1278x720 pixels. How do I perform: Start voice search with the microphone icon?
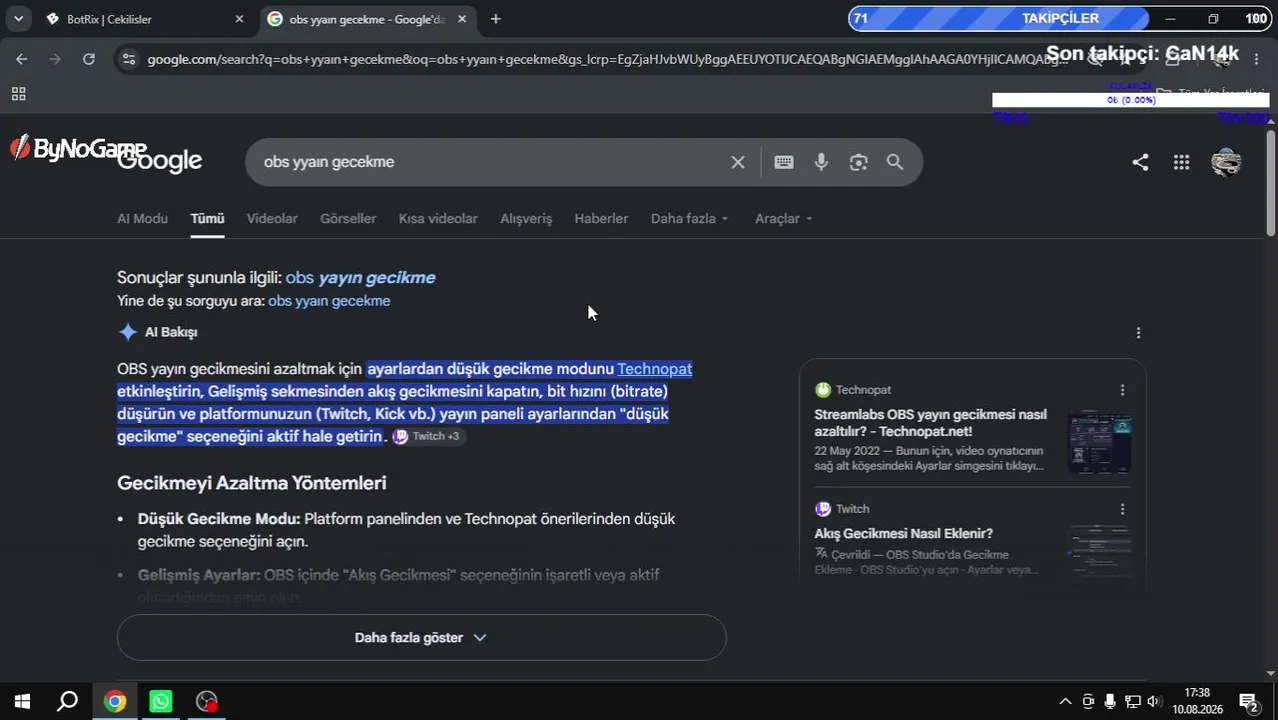click(821, 162)
